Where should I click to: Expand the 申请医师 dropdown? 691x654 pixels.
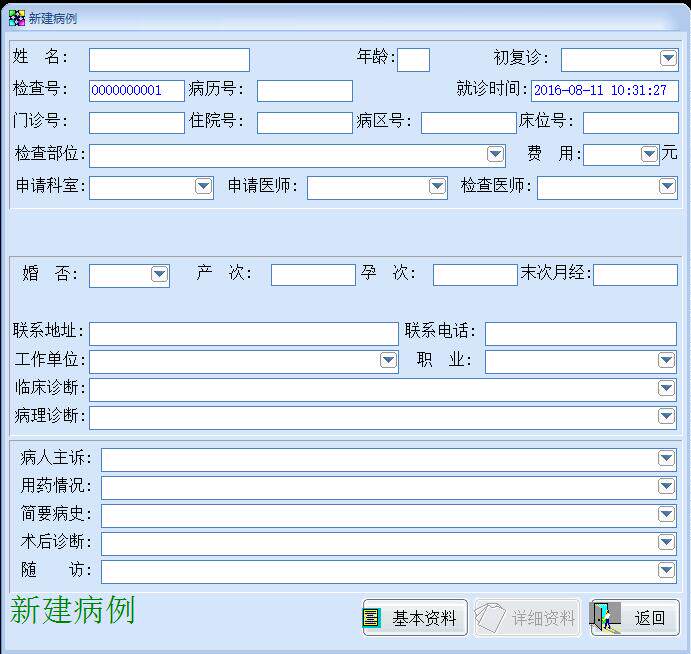[x=437, y=186]
